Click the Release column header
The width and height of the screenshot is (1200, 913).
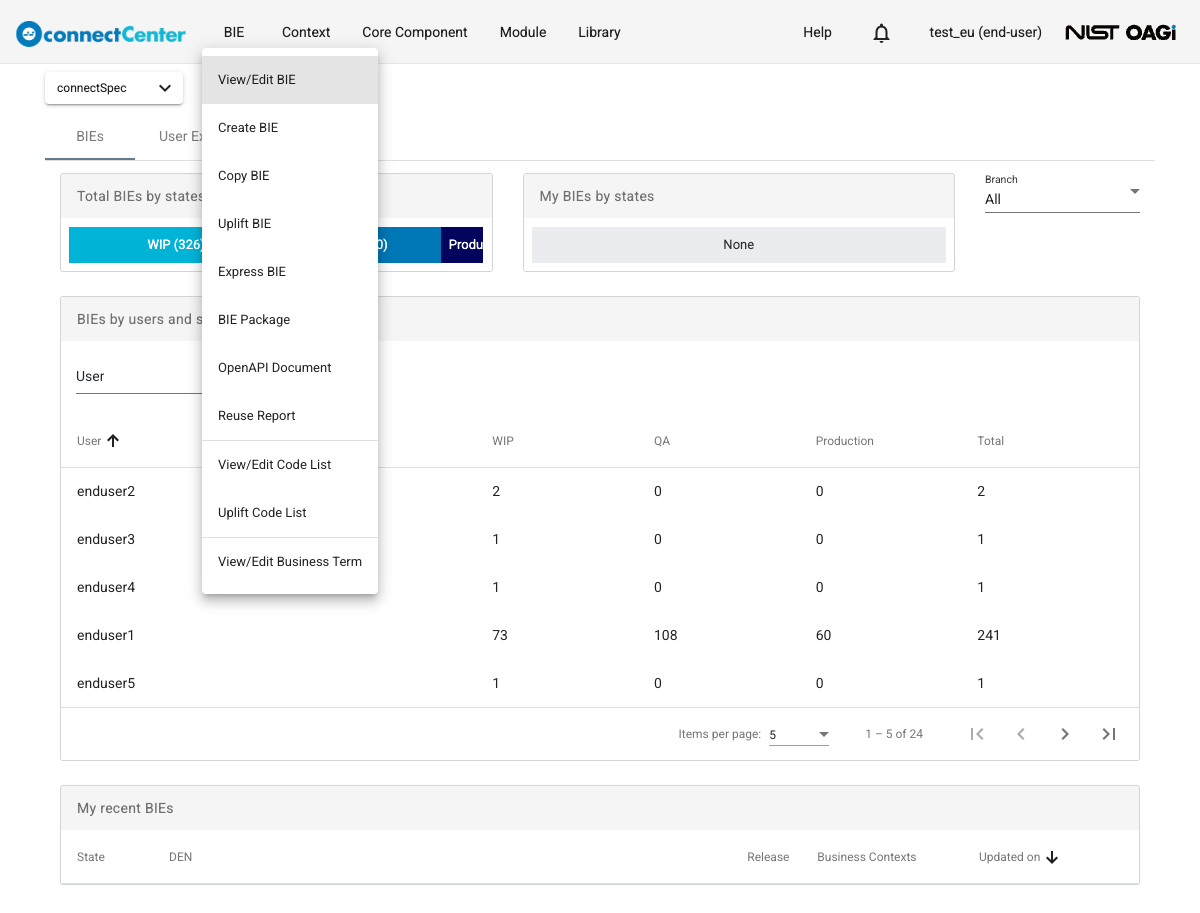pos(768,857)
